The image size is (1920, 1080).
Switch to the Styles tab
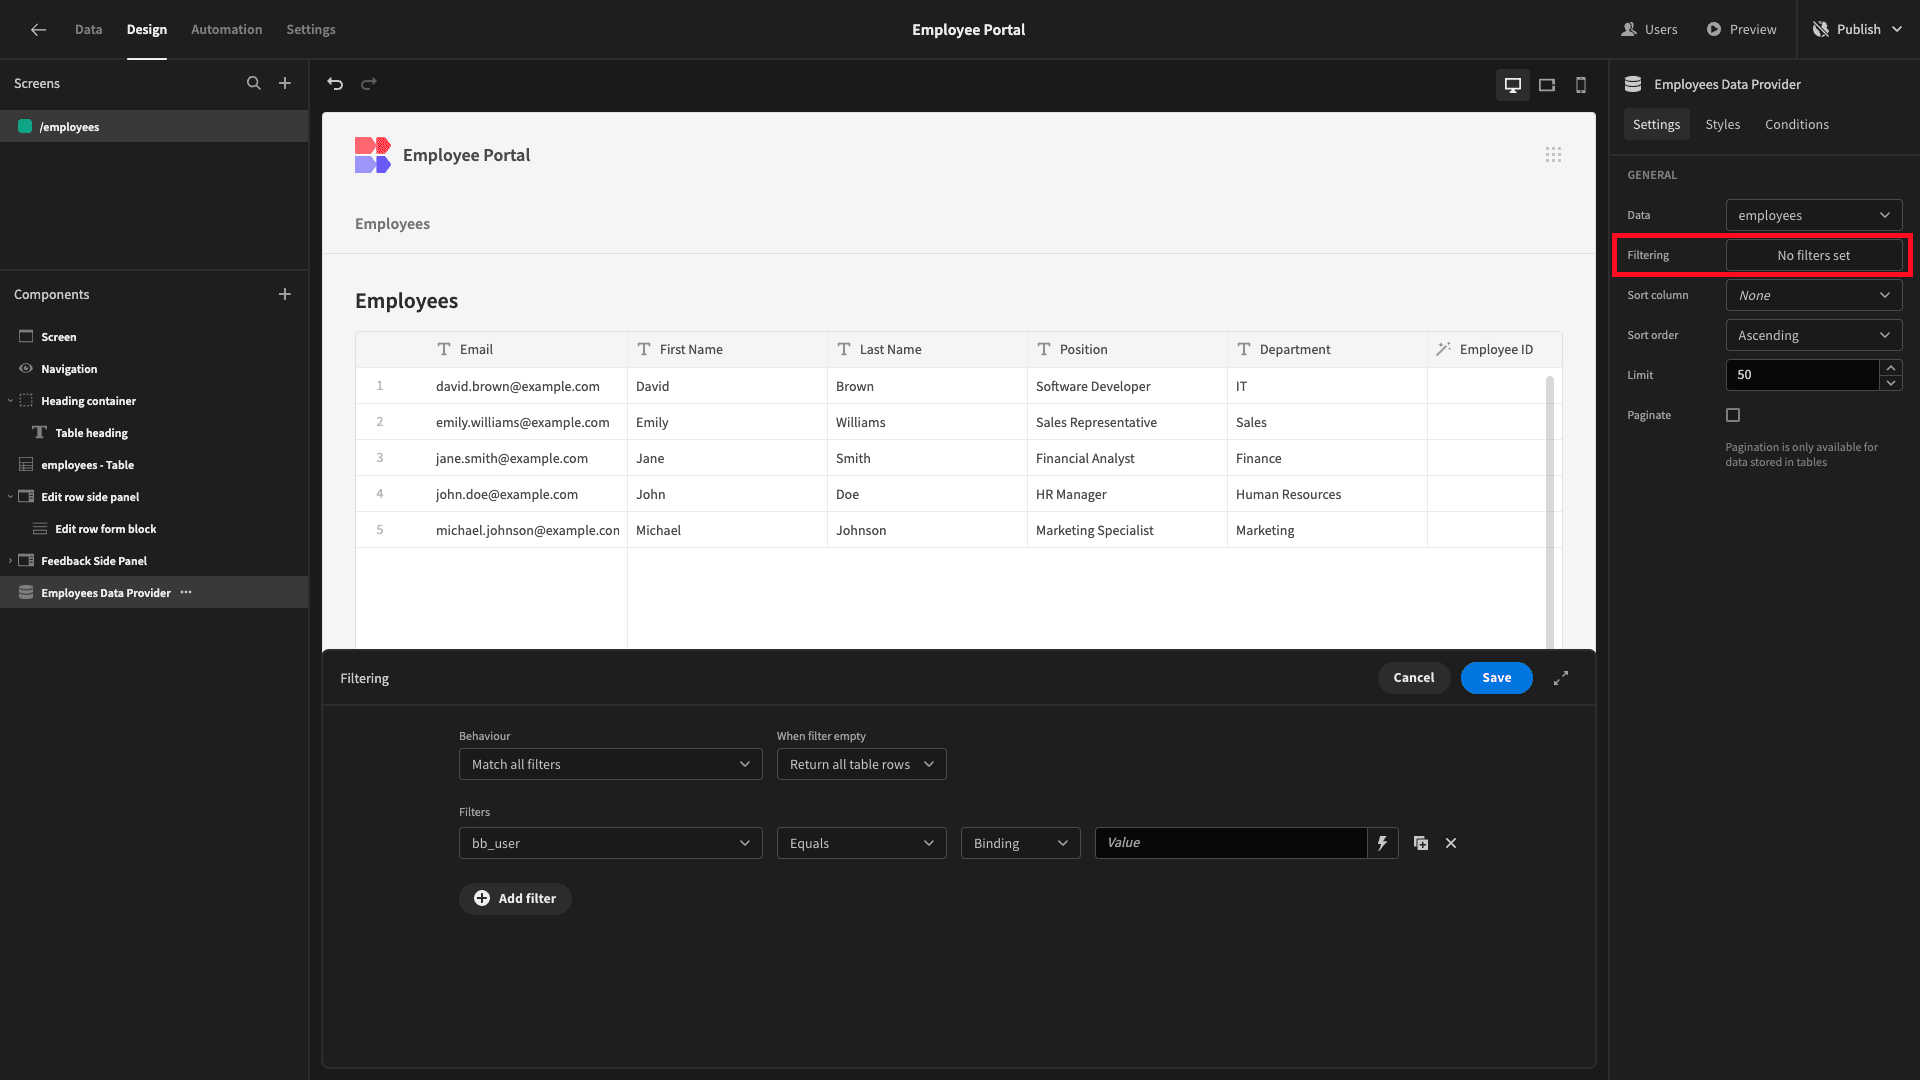(x=1722, y=124)
